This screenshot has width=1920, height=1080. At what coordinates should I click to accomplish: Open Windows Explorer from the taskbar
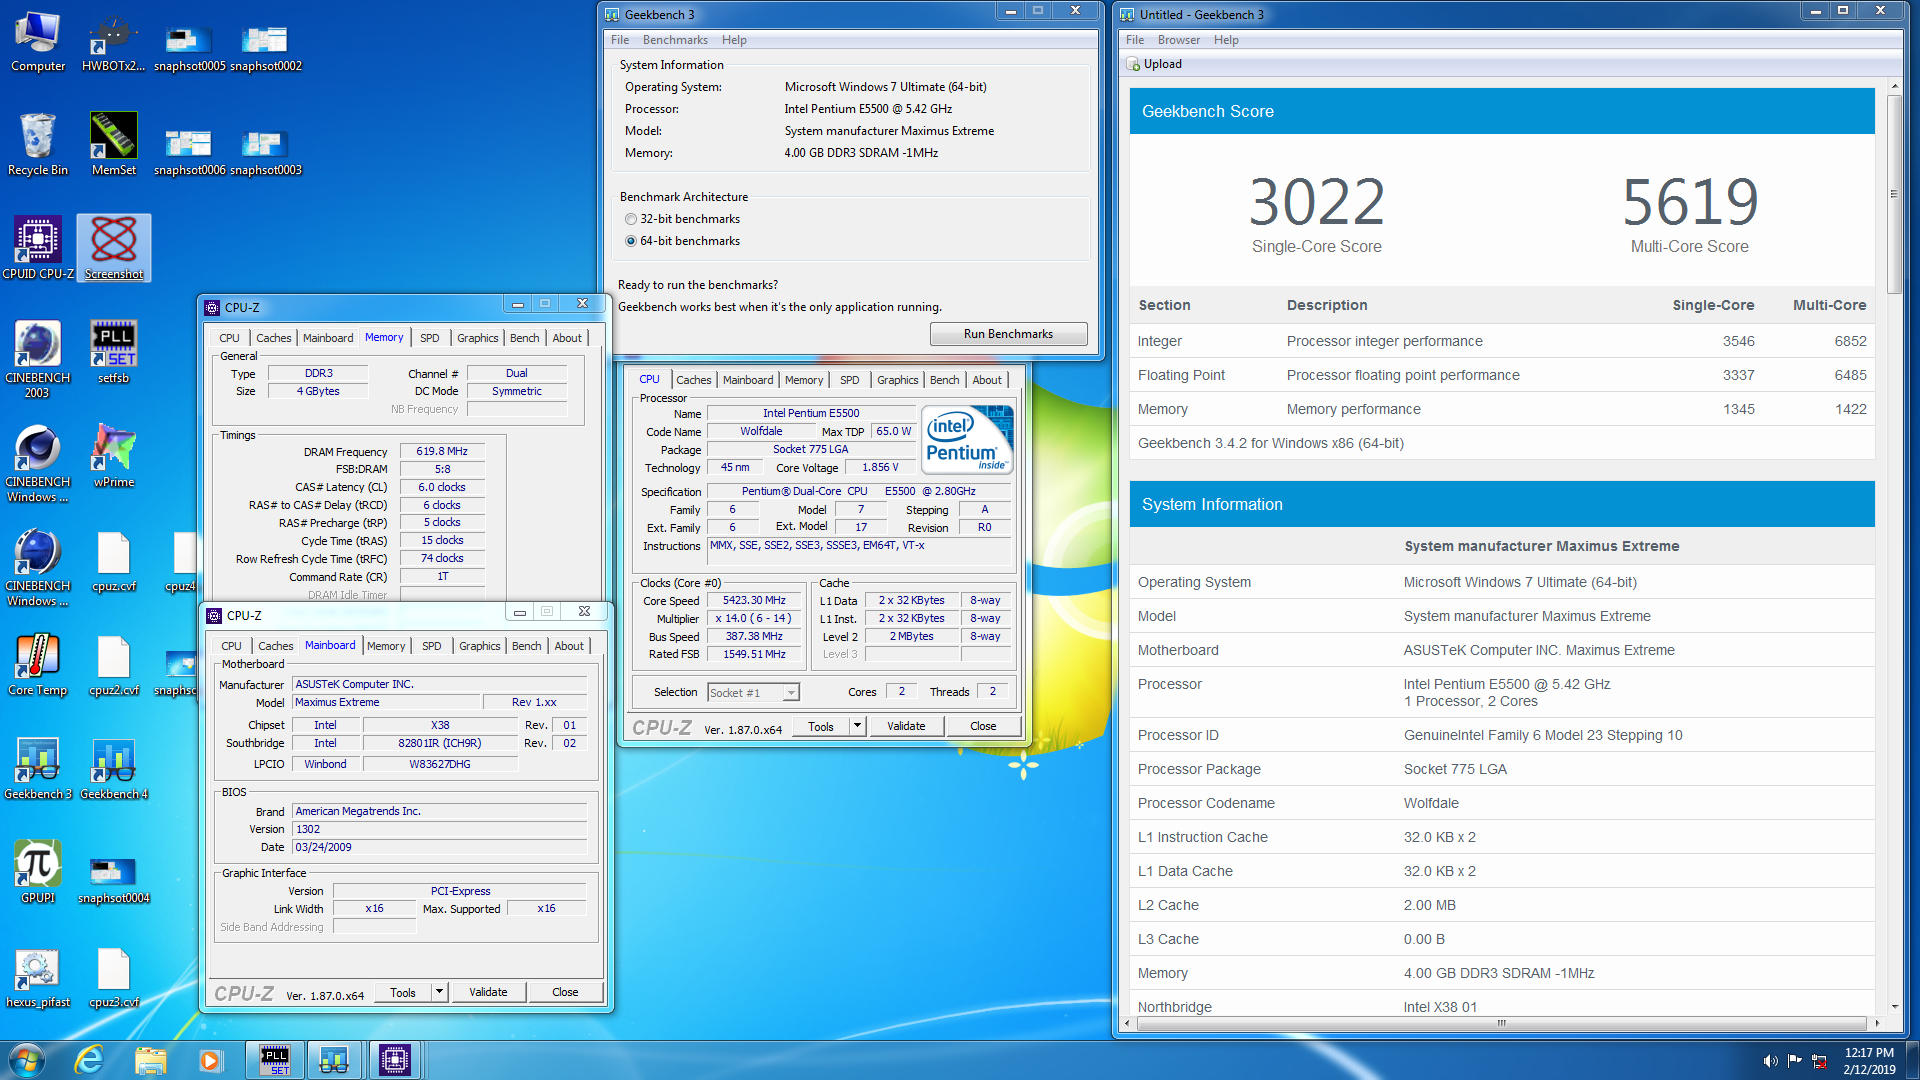[x=150, y=1060]
